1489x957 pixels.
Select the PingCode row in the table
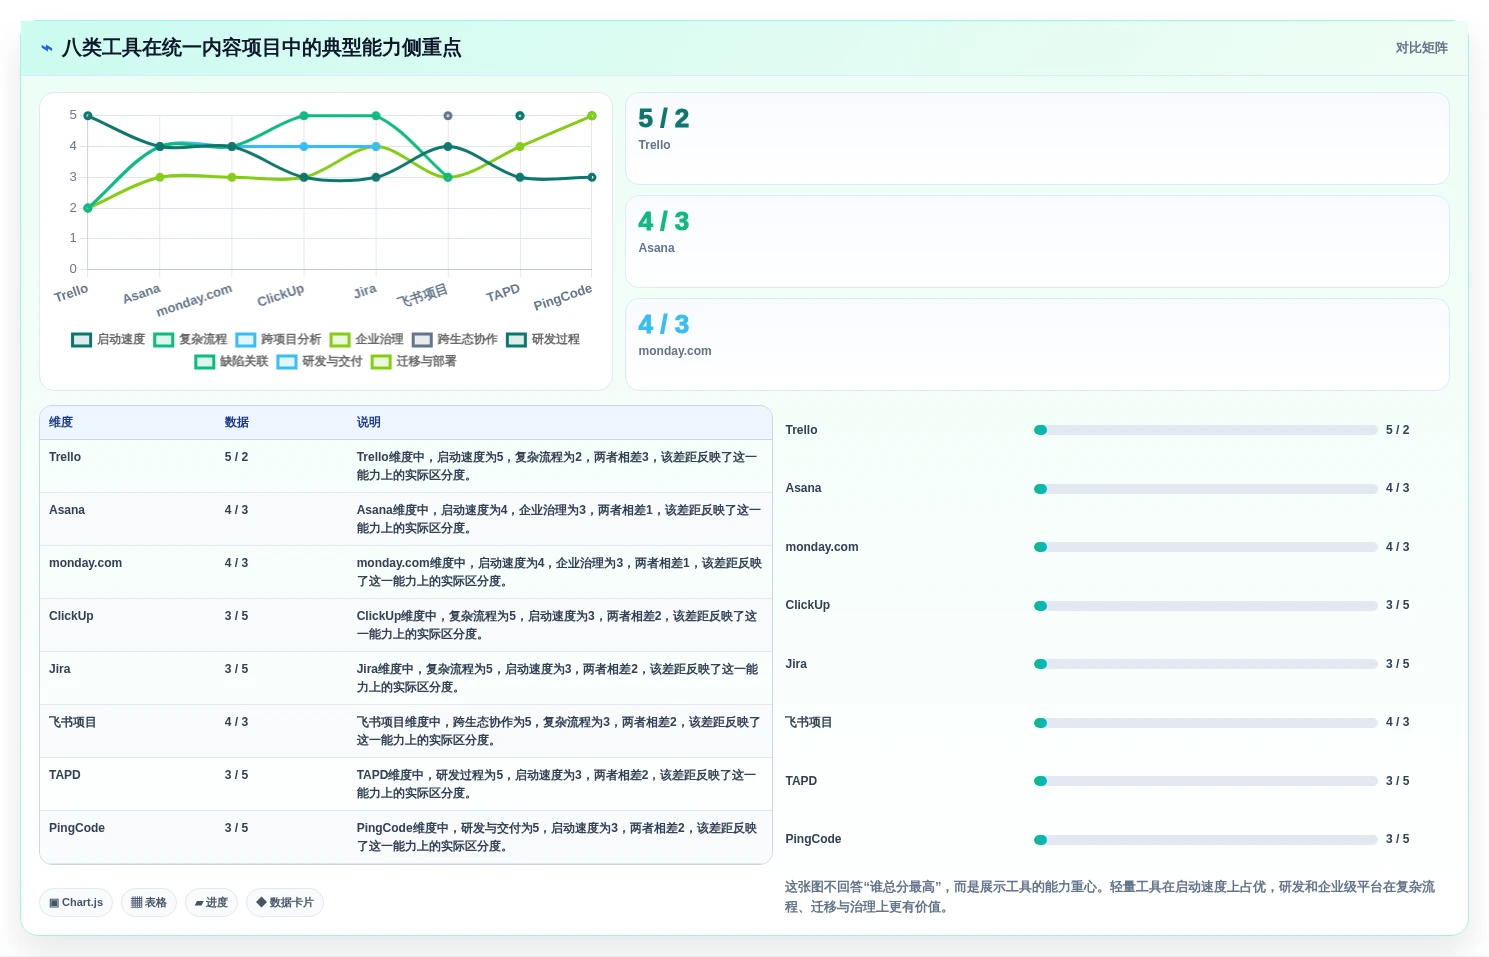point(406,837)
